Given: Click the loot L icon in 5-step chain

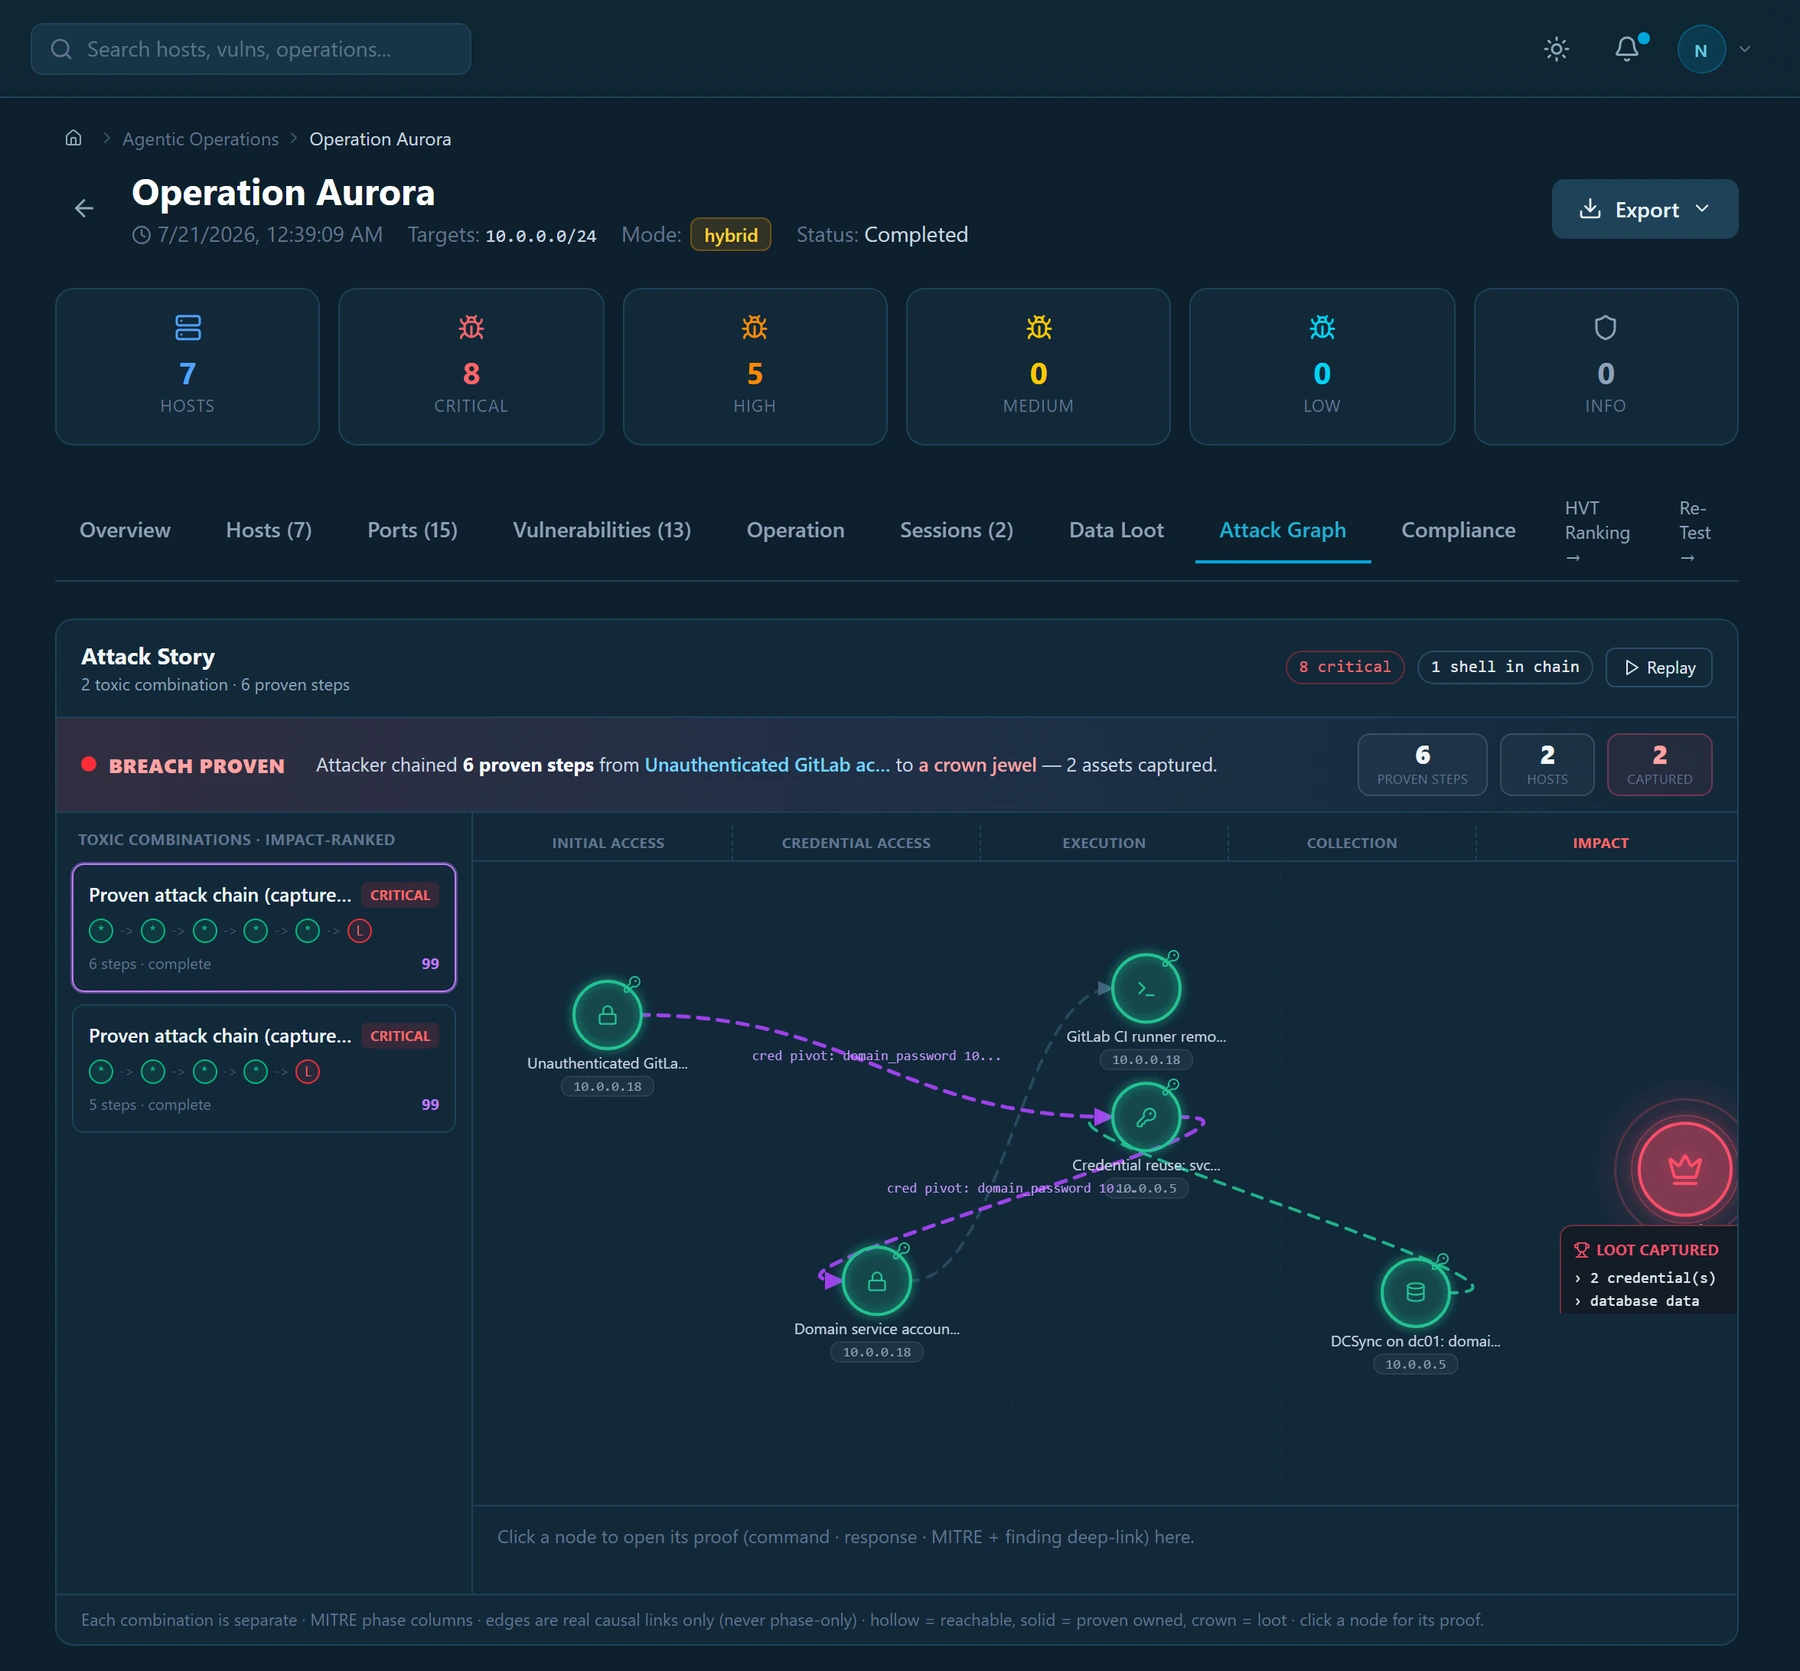Looking at the screenshot, I should coord(308,1072).
